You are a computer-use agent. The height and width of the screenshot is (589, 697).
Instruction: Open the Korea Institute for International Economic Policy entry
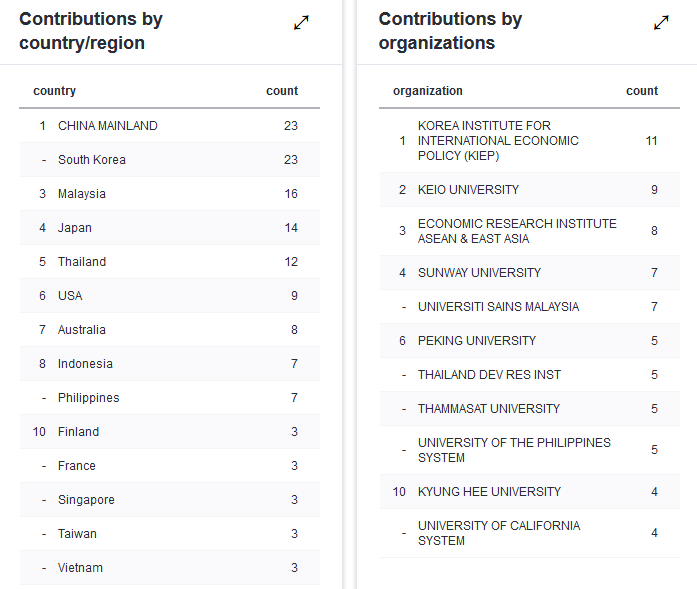click(x=529, y=141)
